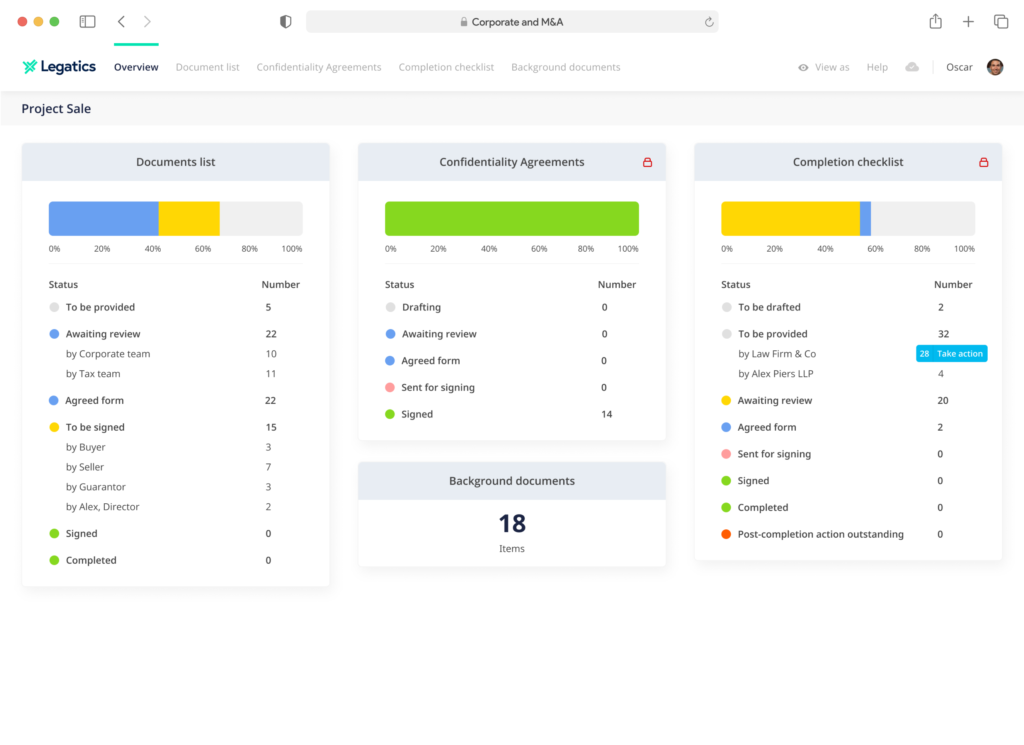Select Post-completion action outstanding row
Image resolution: width=1024 pixels, height=745 pixels.
[848, 534]
